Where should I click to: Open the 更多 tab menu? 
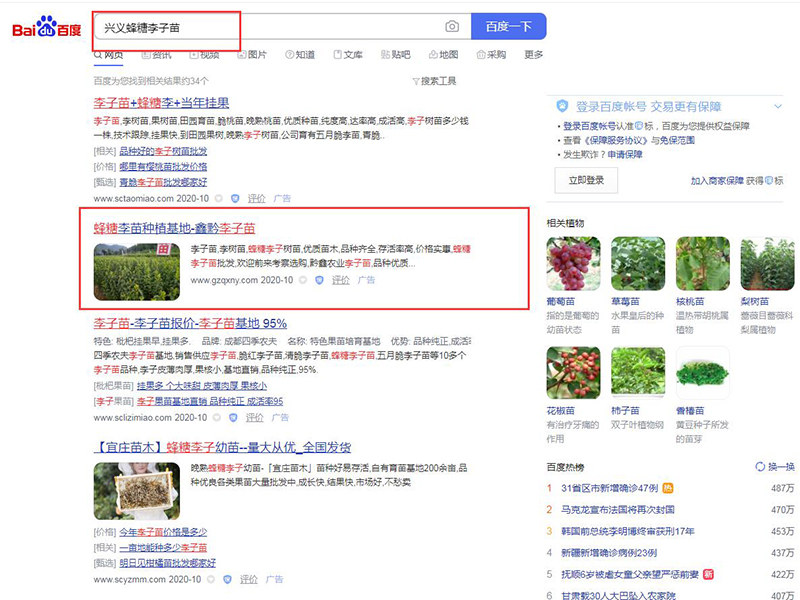point(534,55)
